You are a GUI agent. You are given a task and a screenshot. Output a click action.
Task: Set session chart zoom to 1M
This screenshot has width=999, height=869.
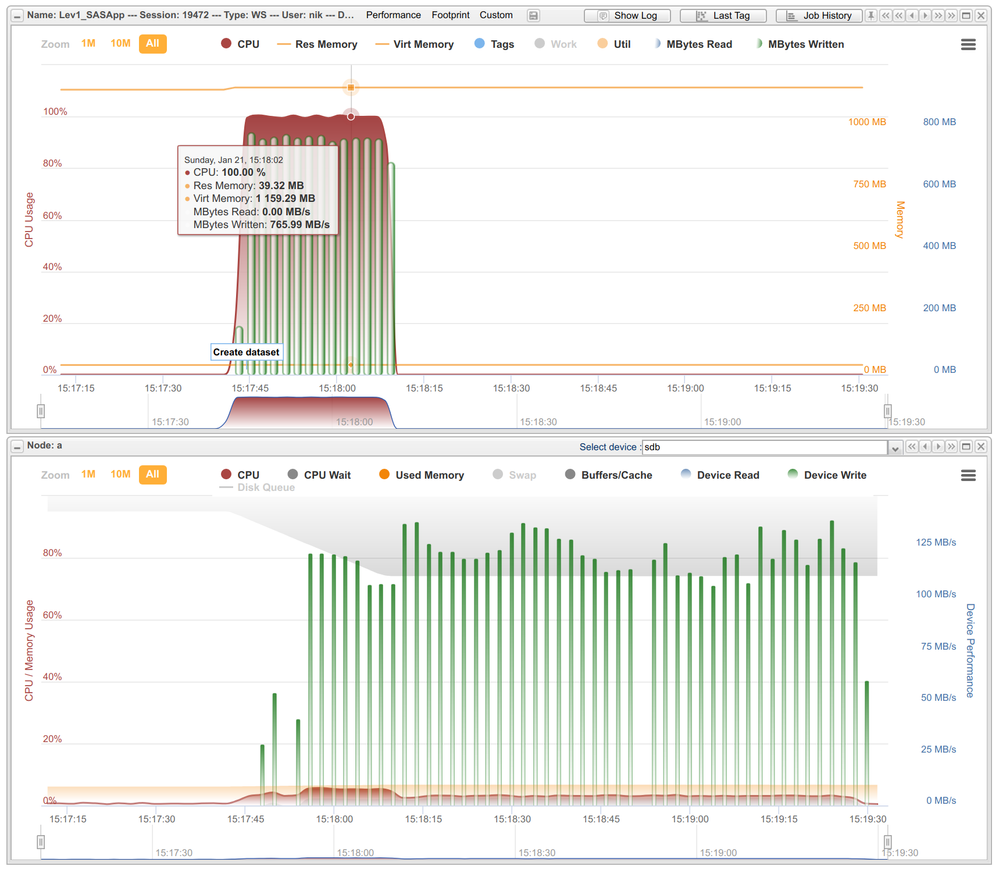point(89,43)
